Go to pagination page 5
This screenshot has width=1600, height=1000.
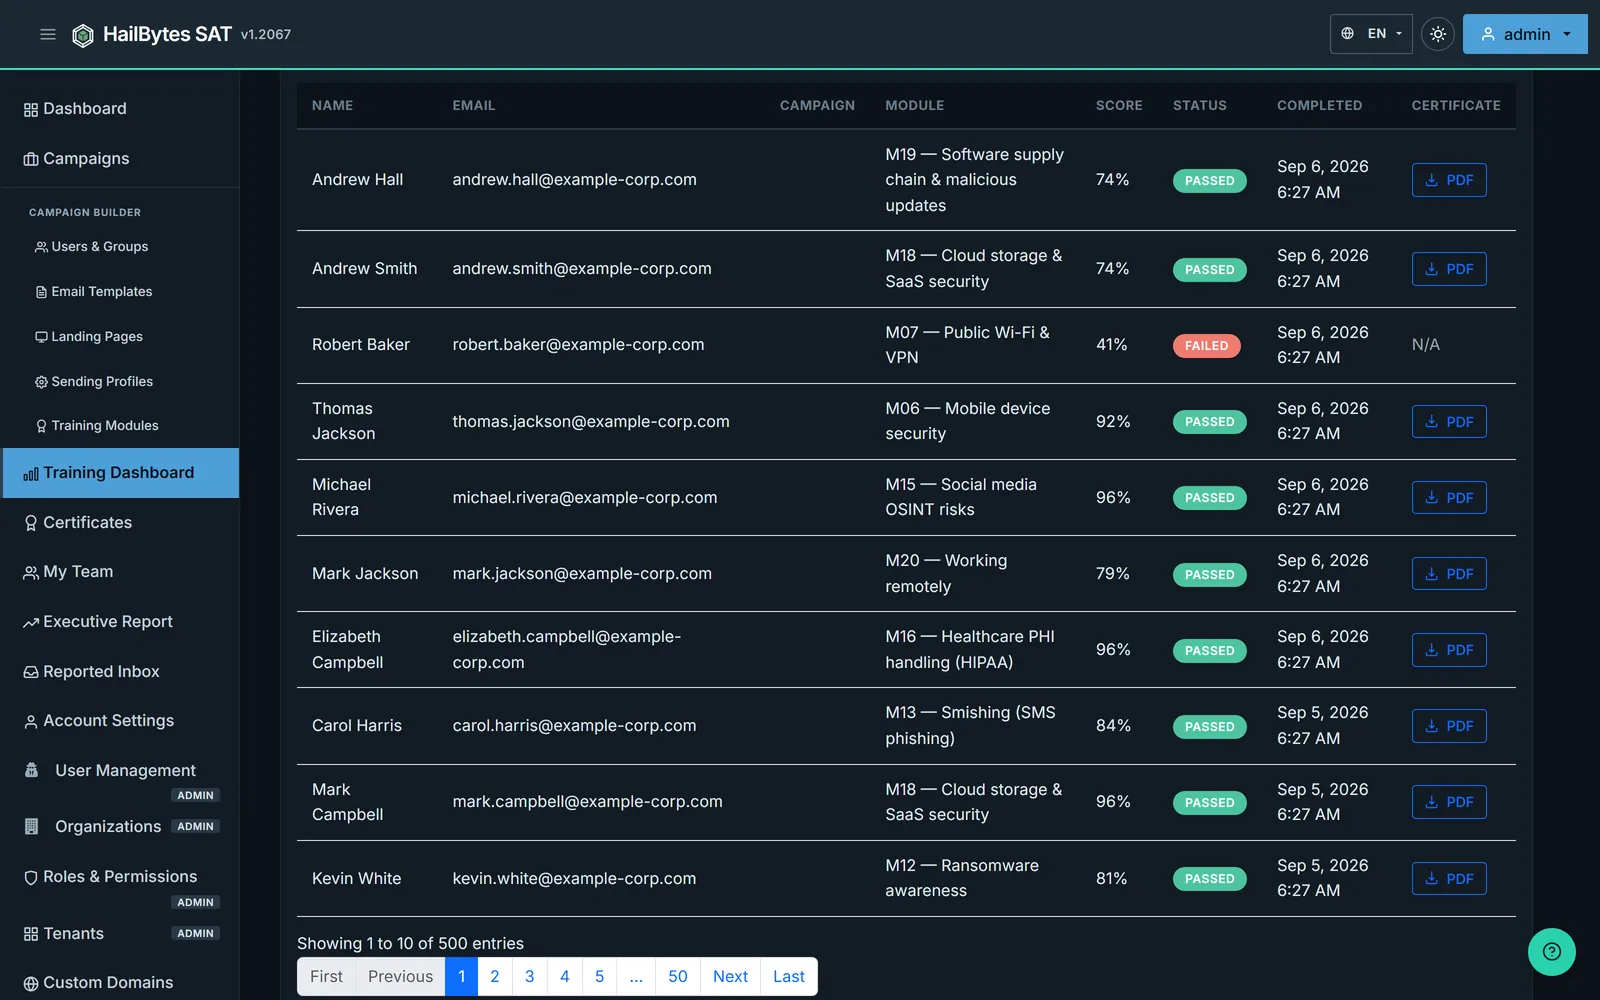pos(600,977)
